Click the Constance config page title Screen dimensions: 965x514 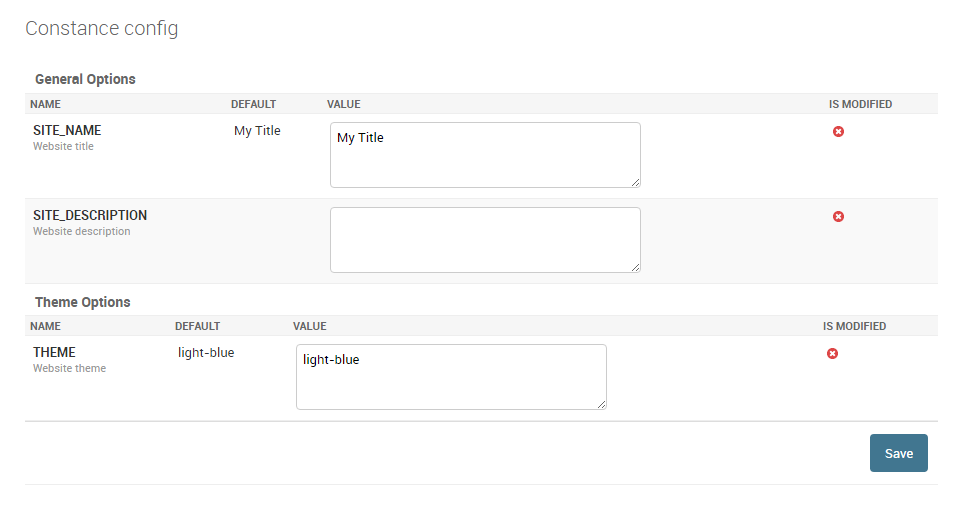coord(102,28)
